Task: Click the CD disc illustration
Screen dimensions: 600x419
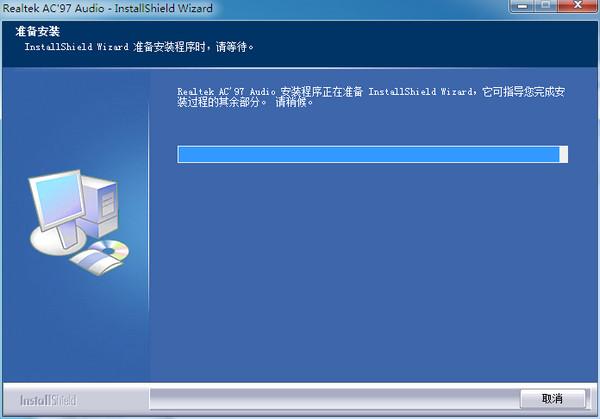Action: [x=111, y=249]
